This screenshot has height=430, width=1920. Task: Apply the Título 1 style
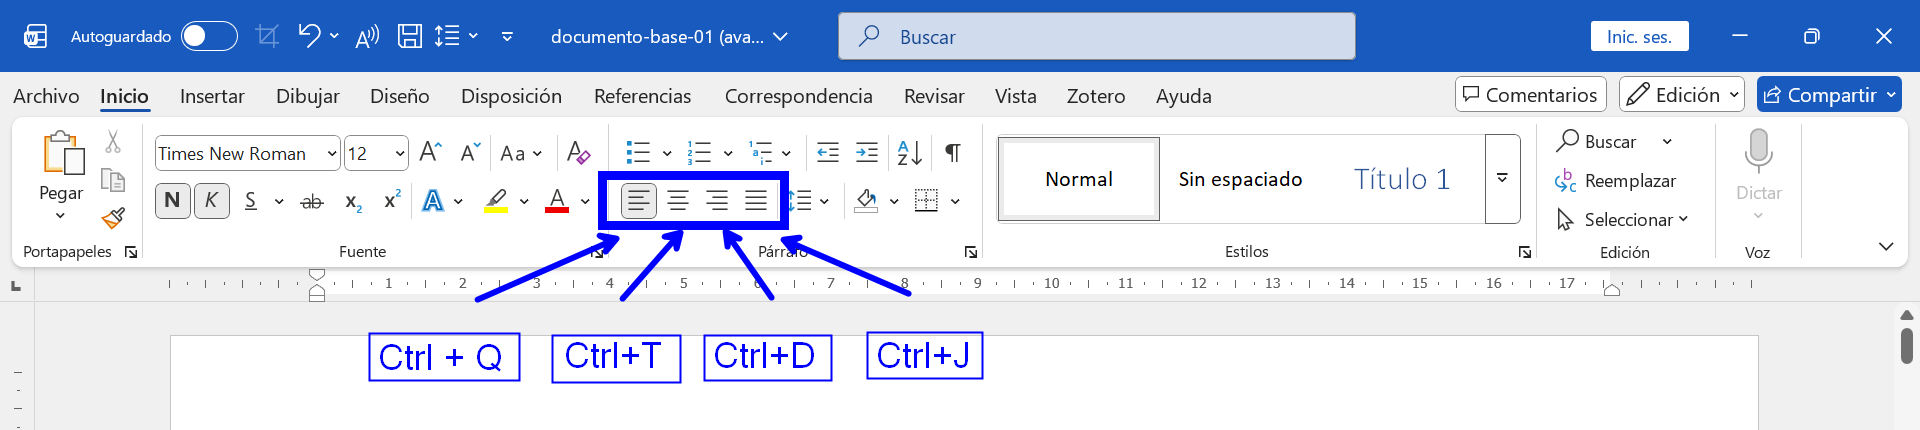(x=1402, y=179)
